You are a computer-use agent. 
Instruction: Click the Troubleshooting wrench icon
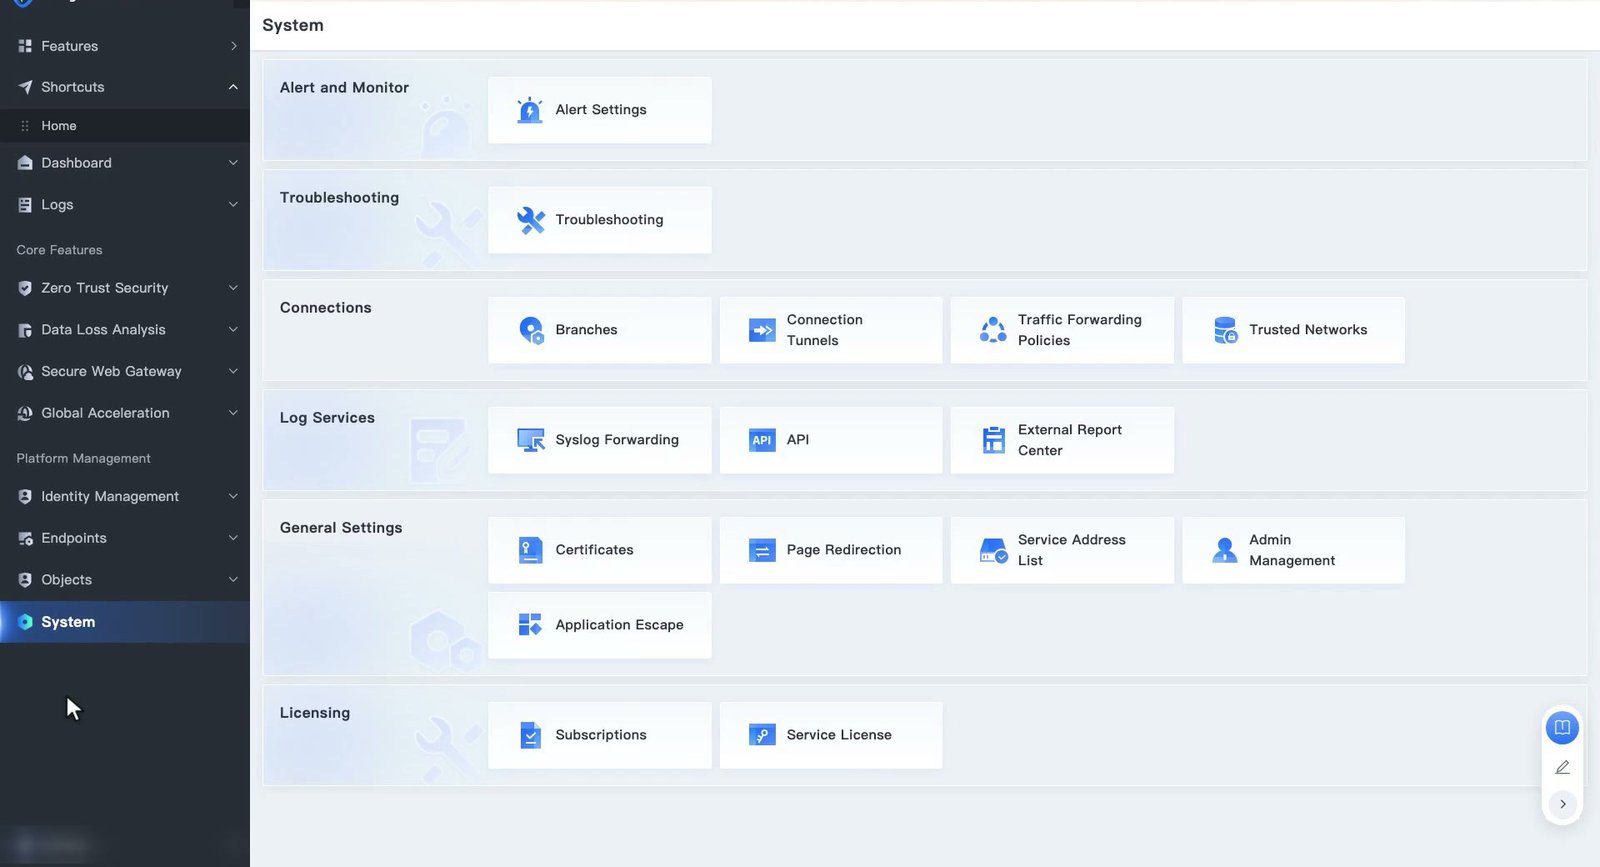[530, 220]
